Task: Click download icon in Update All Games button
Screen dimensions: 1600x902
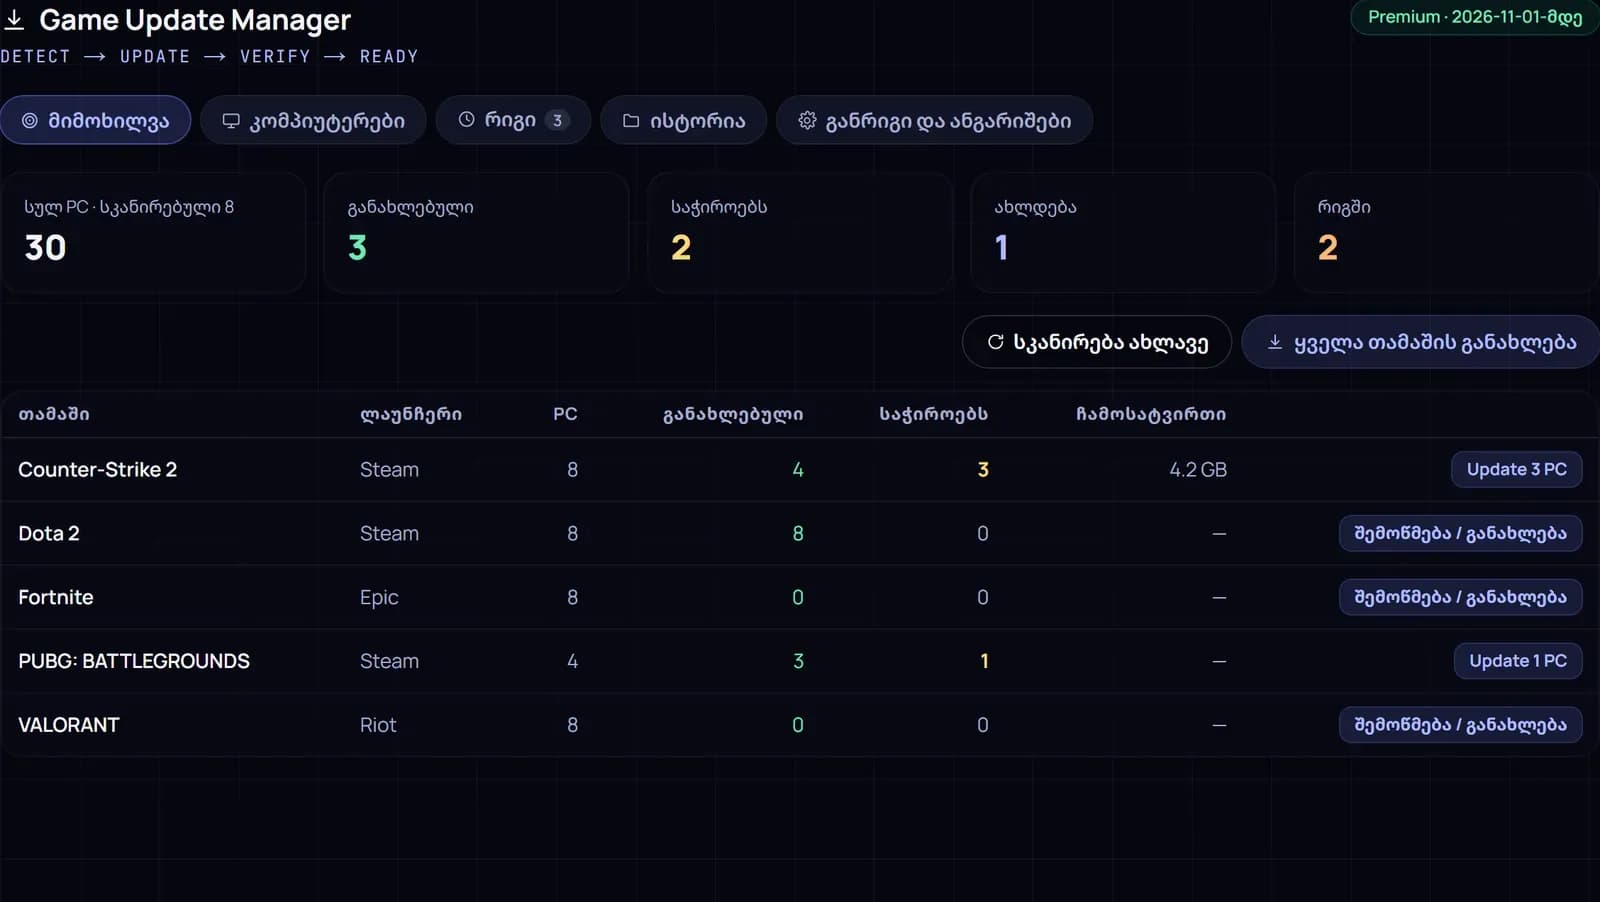Action: click(x=1275, y=342)
